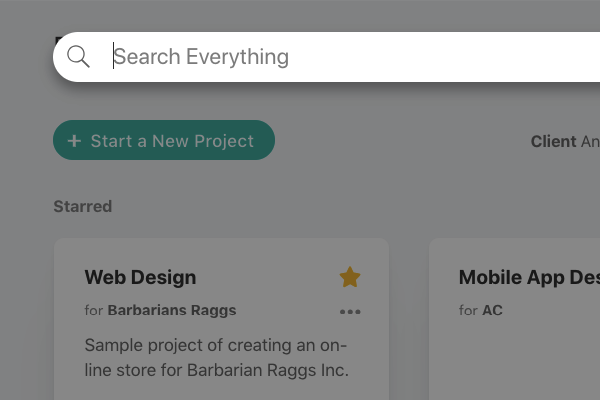
Task: Unstar the Web Design project
Action: point(350,277)
